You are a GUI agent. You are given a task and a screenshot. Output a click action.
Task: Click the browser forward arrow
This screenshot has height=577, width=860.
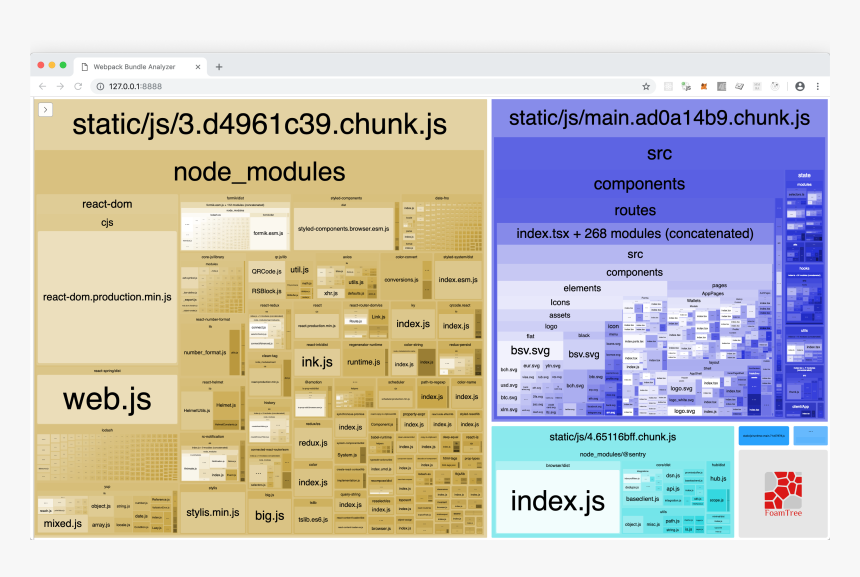click(60, 87)
